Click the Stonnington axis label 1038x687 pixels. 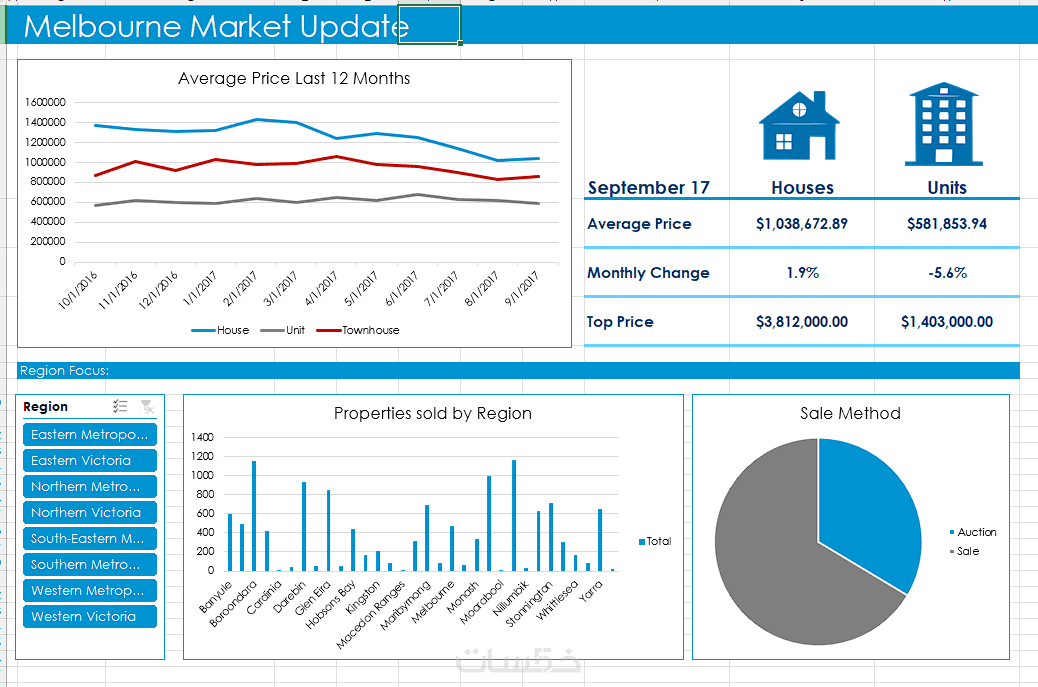pyautogui.click(x=528, y=604)
